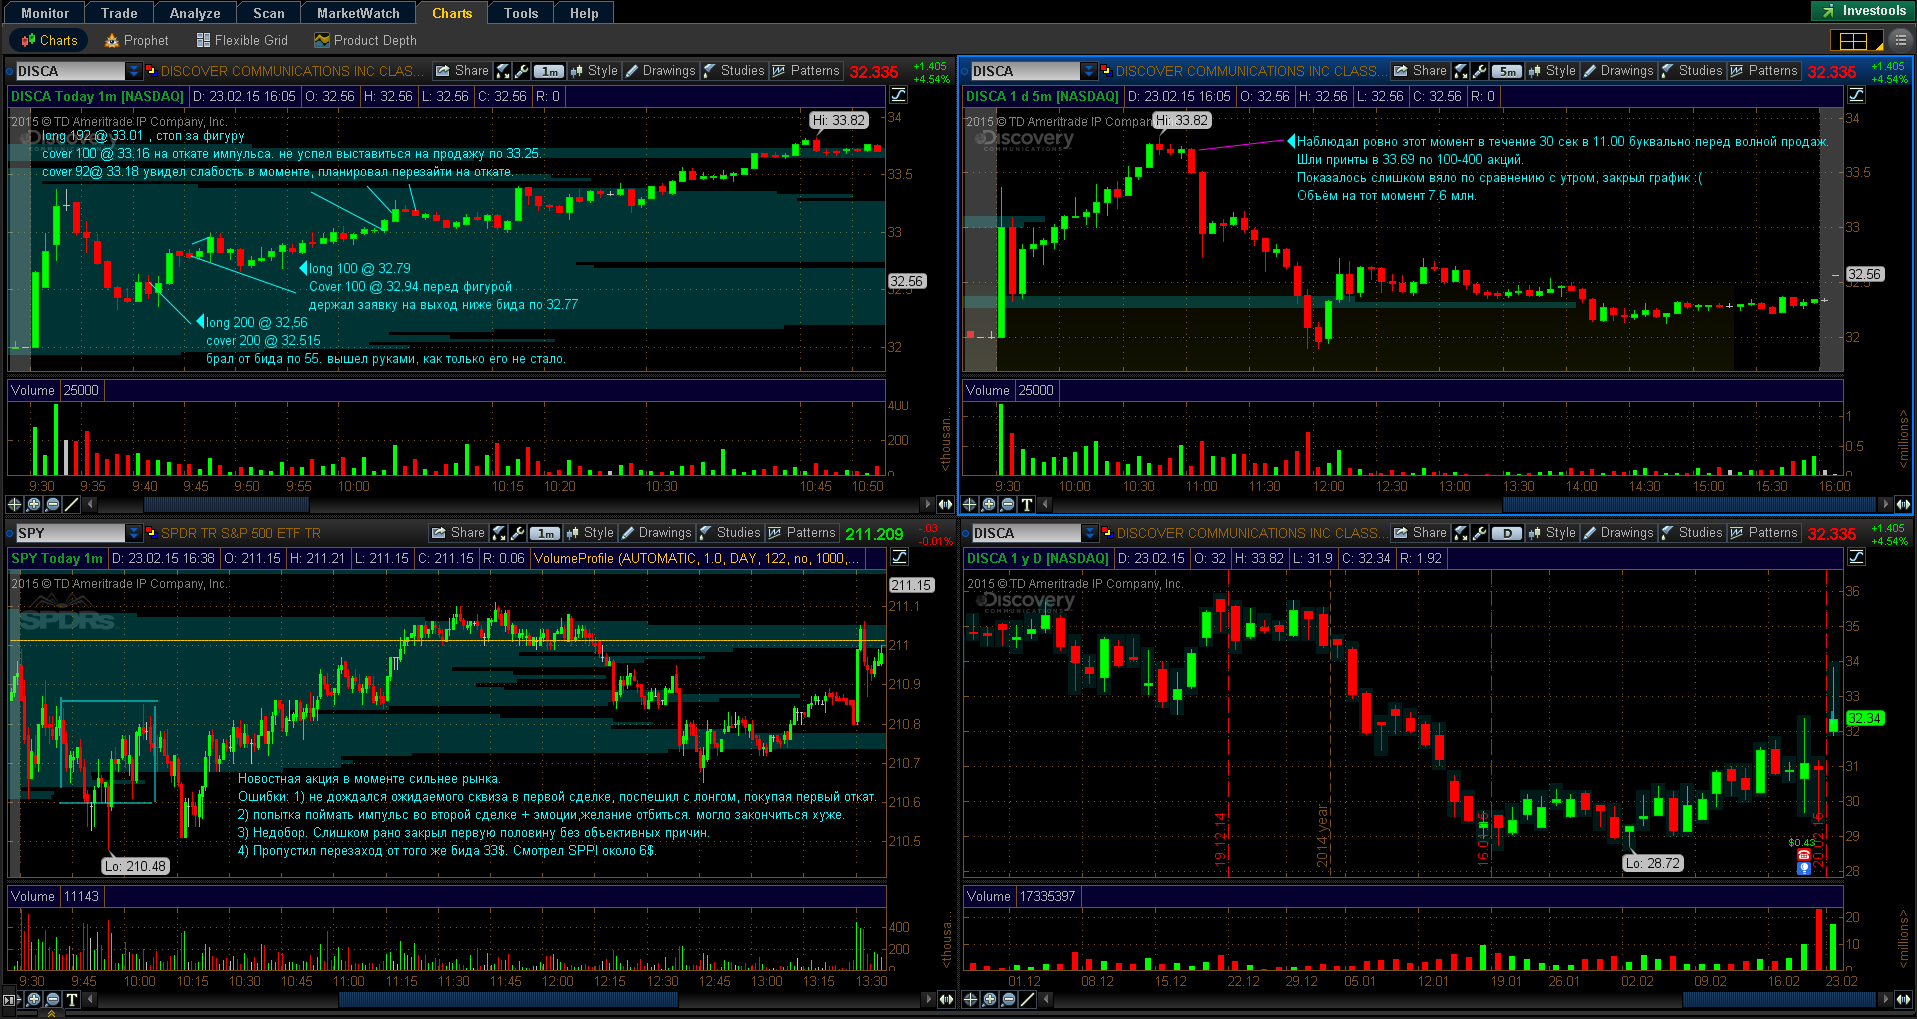Open Drawings dropdown on DISCA 5m chart
1917x1019 pixels.
1618,71
